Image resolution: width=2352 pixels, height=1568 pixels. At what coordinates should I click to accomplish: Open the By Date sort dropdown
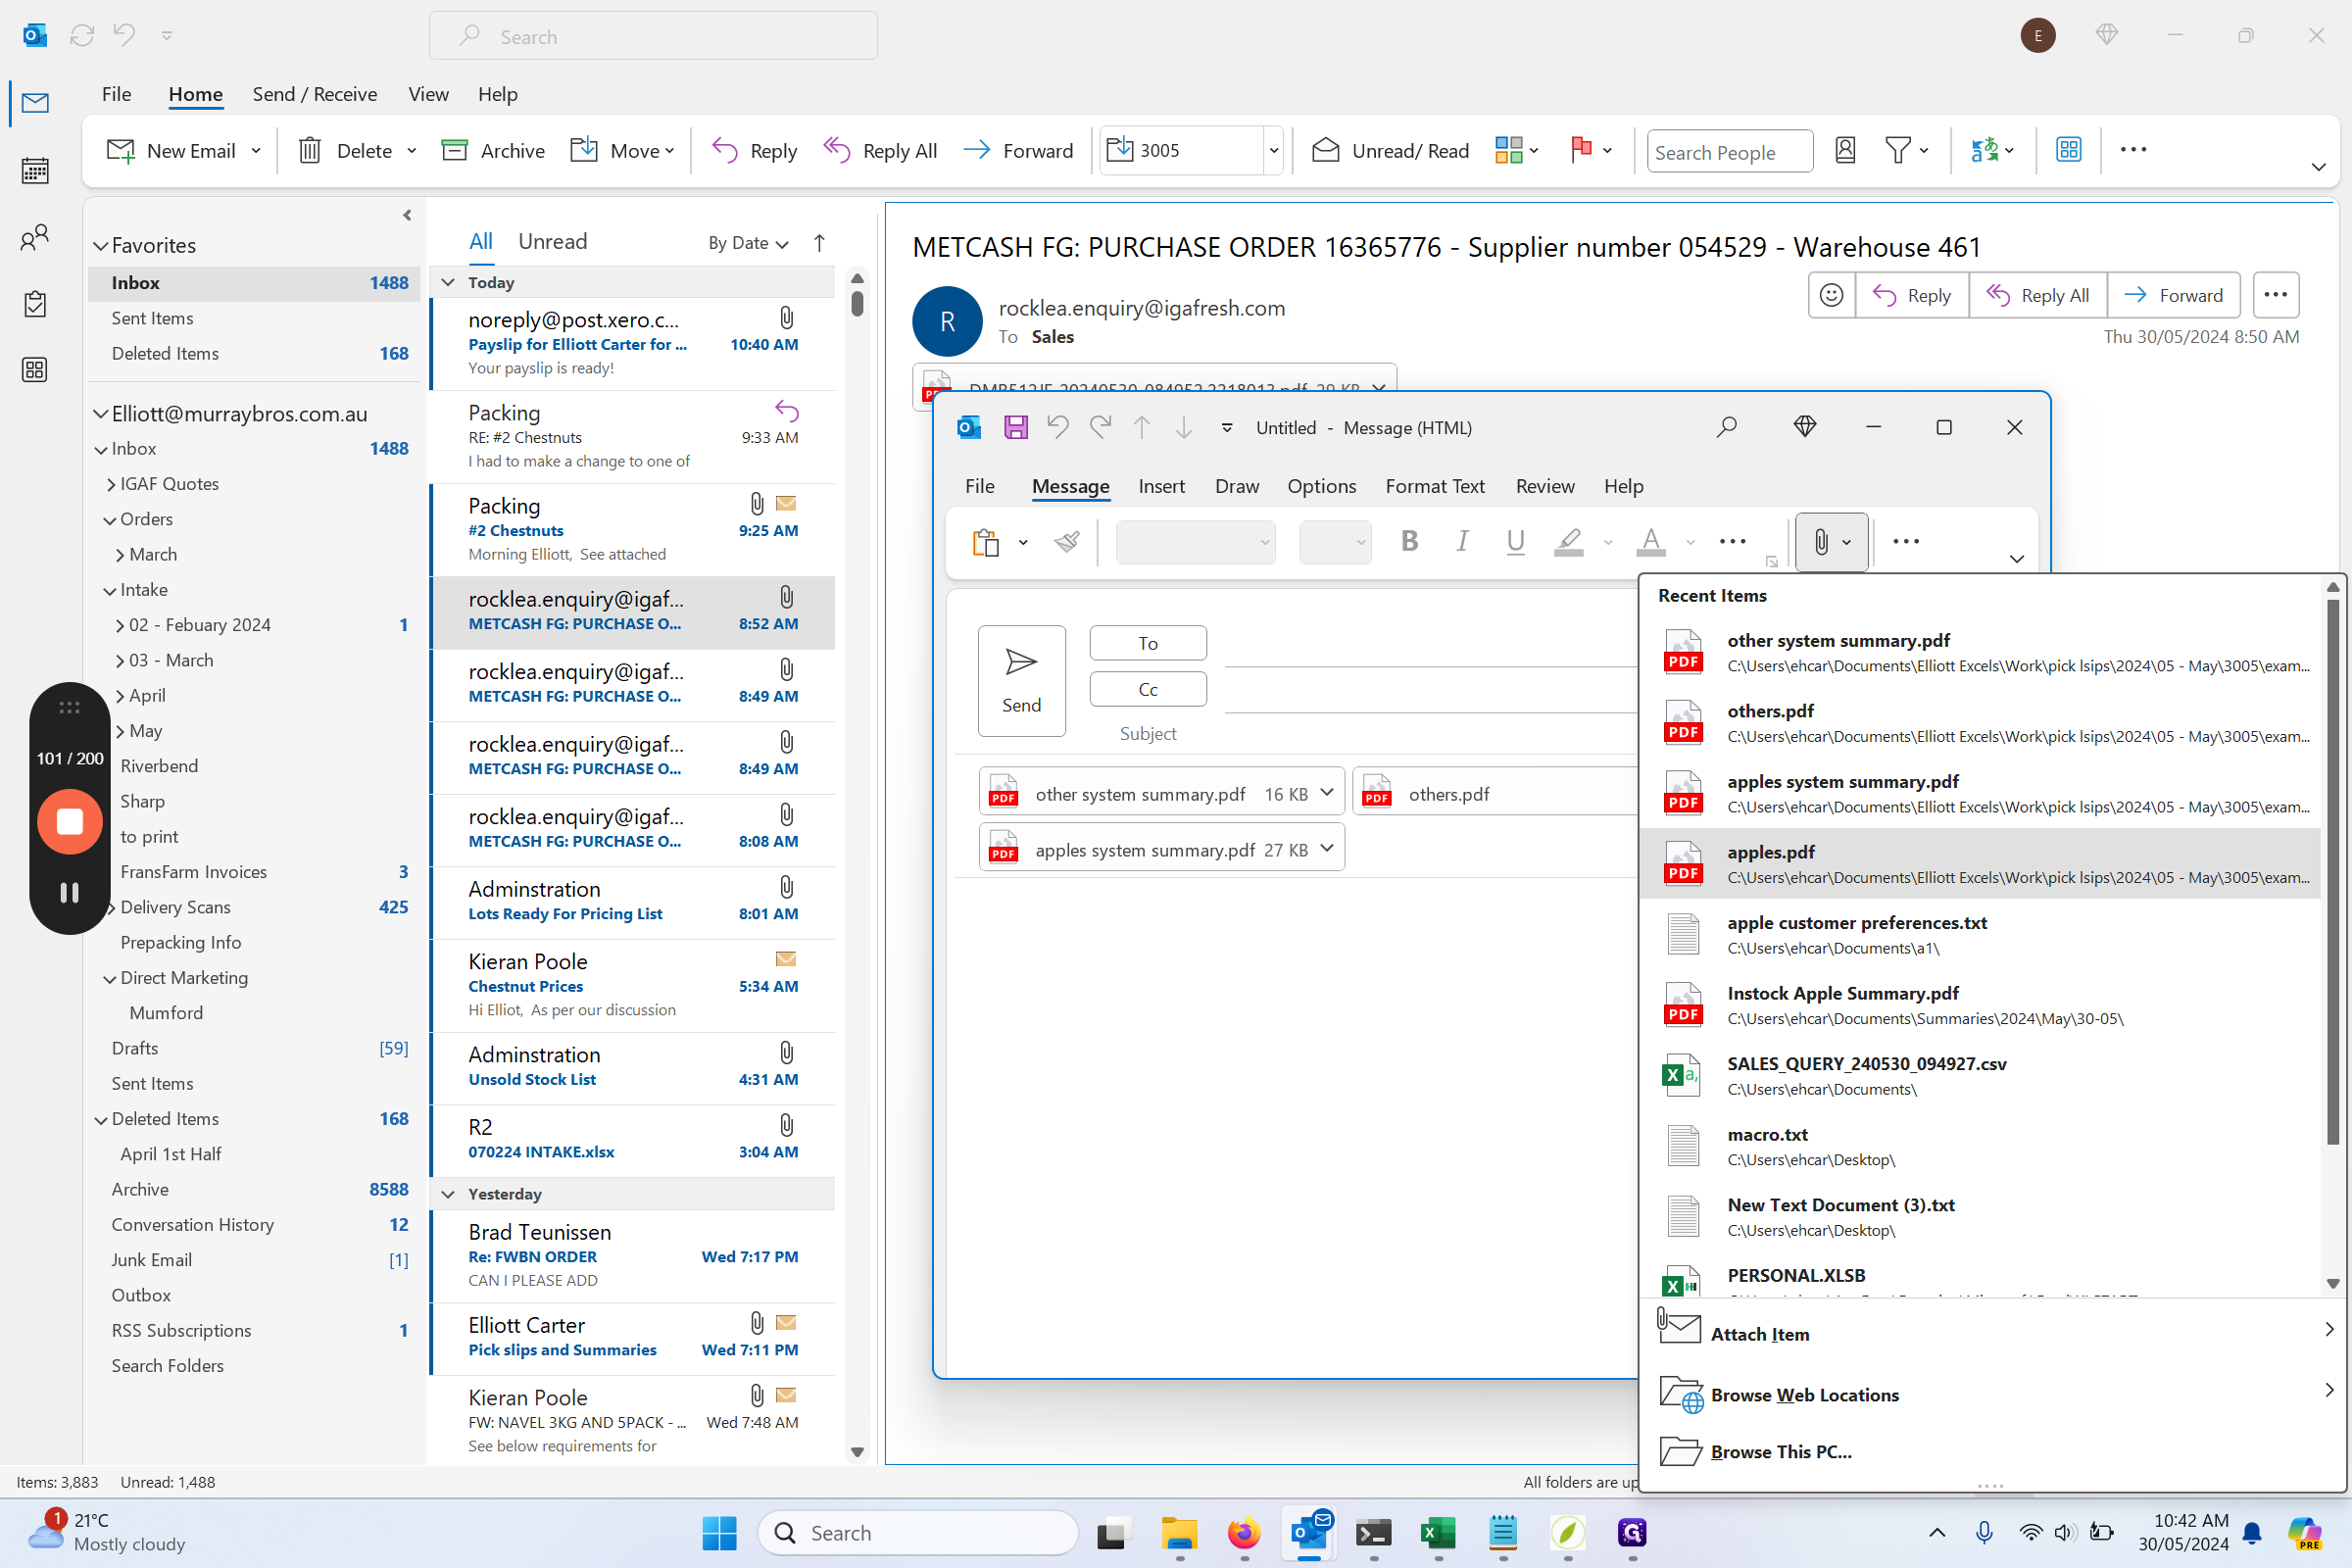point(748,243)
